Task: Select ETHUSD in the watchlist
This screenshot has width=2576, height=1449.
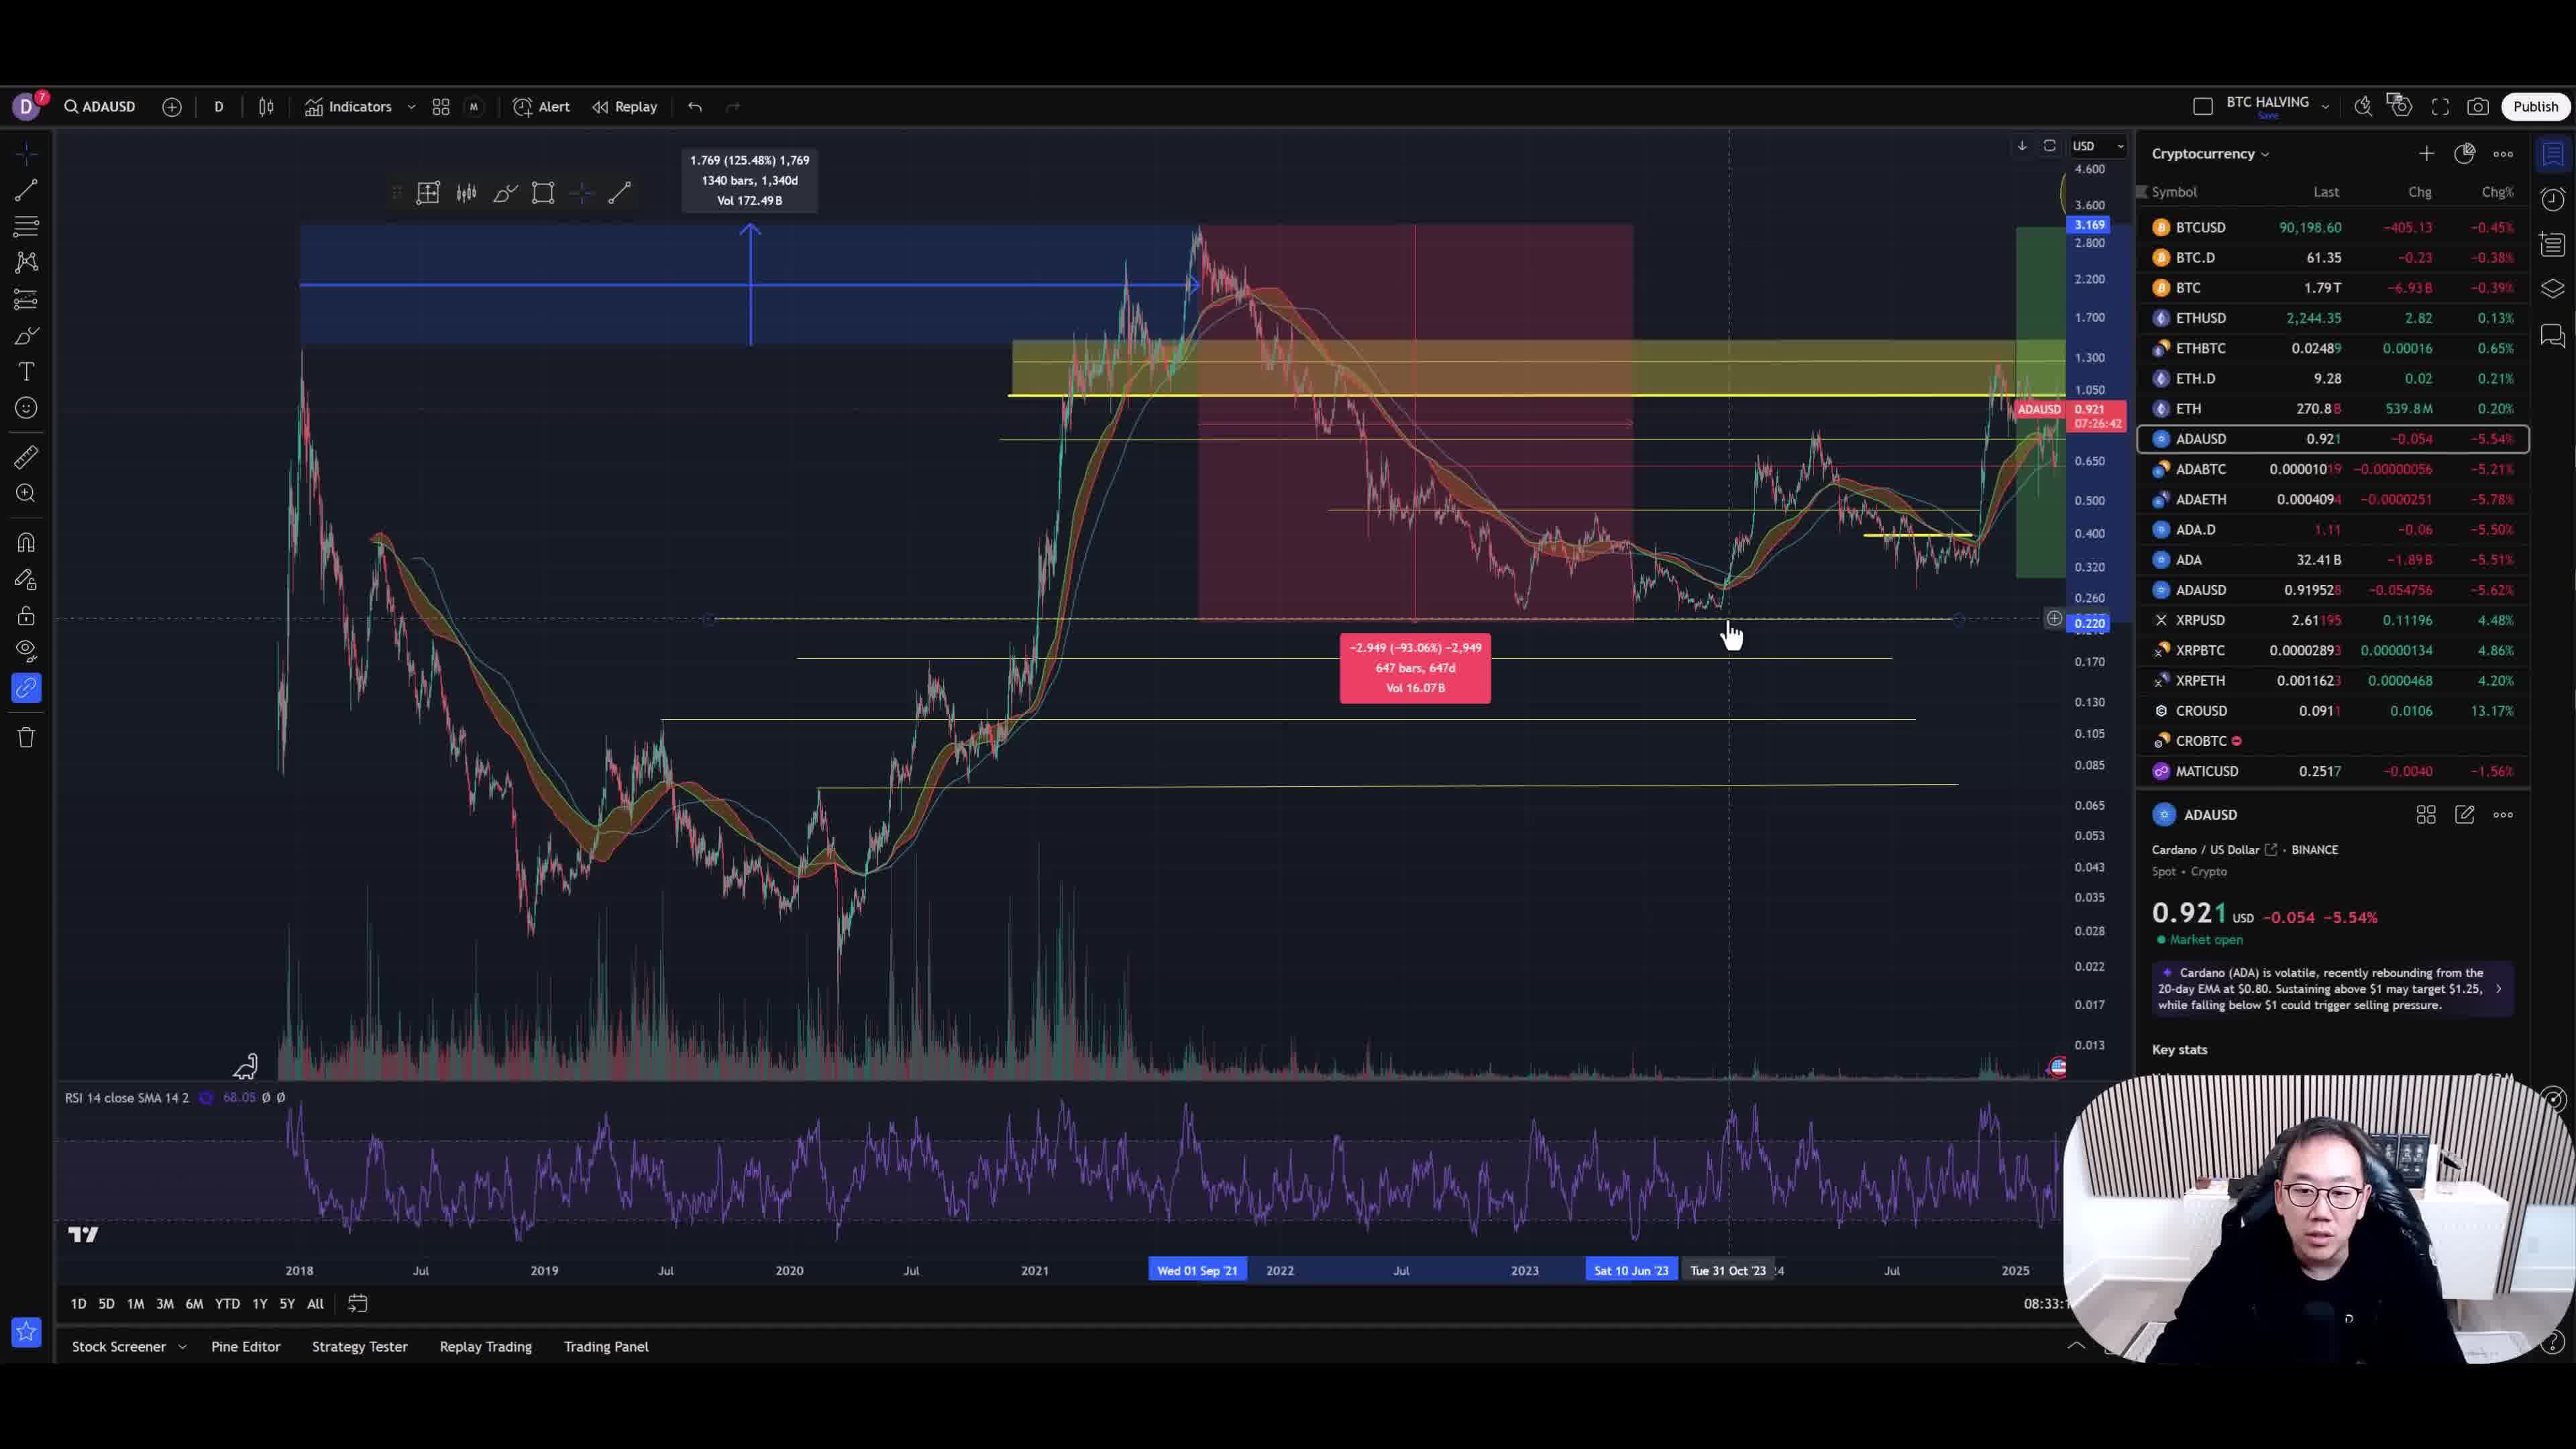Action: tap(2332, 318)
